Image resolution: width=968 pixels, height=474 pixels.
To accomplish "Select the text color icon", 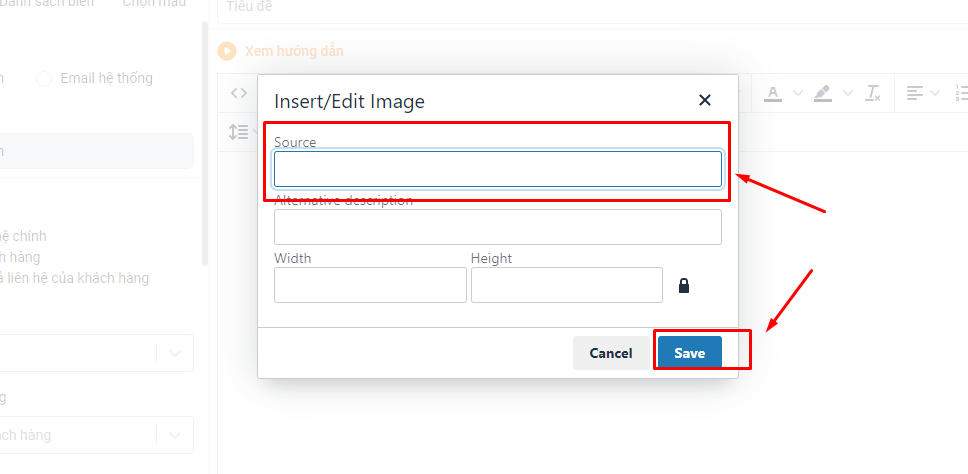I will pos(773,93).
